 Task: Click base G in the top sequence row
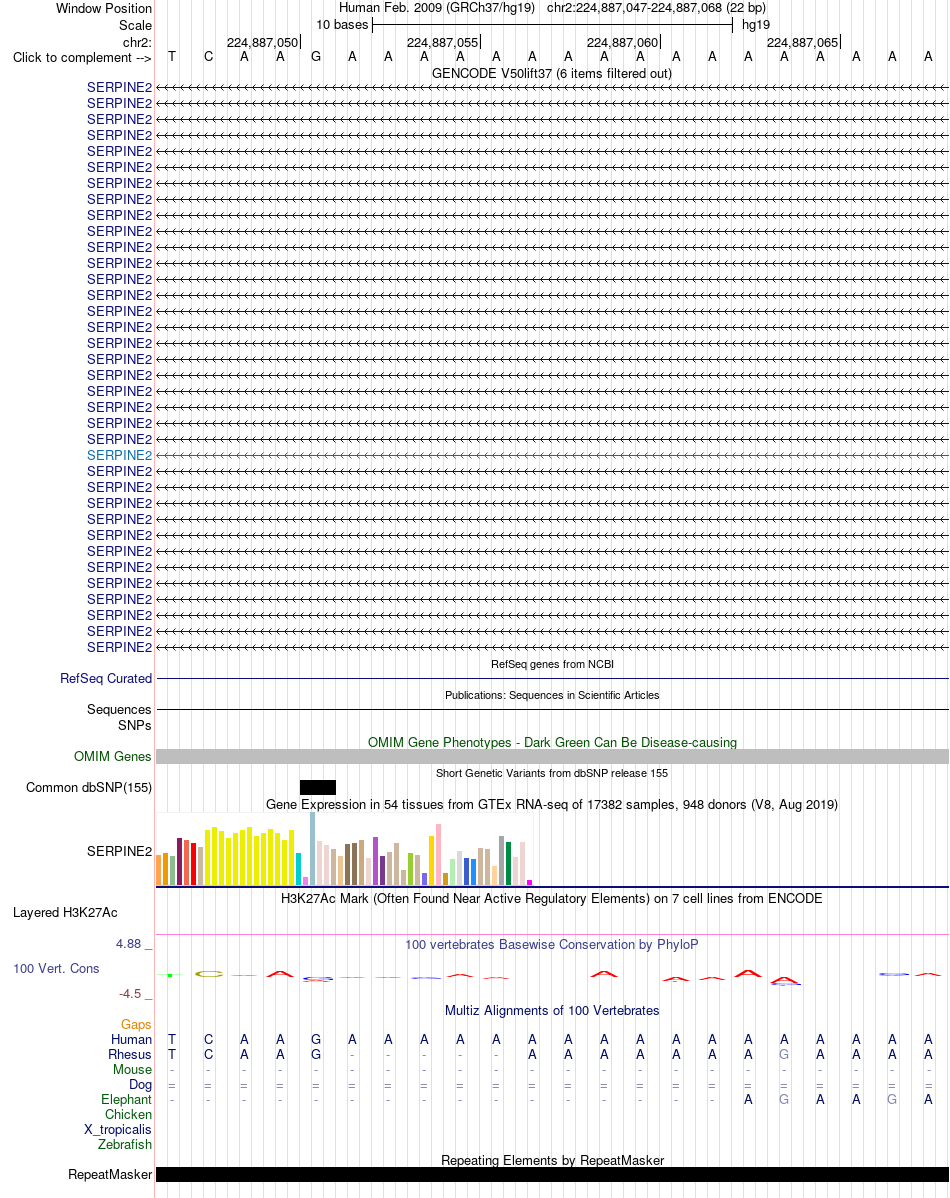pyautogui.click(x=316, y=57)
